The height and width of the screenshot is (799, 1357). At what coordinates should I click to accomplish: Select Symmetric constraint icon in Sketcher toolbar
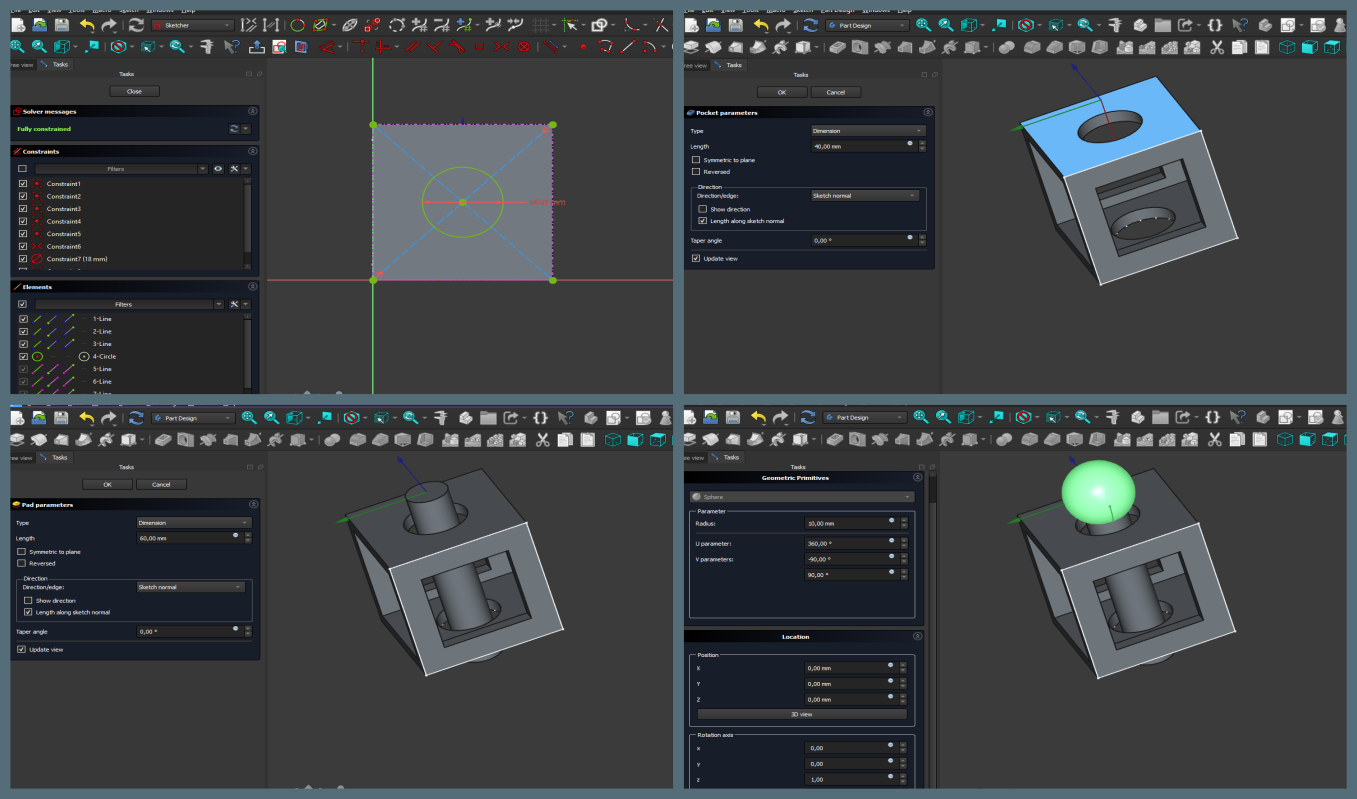point(501,46)
